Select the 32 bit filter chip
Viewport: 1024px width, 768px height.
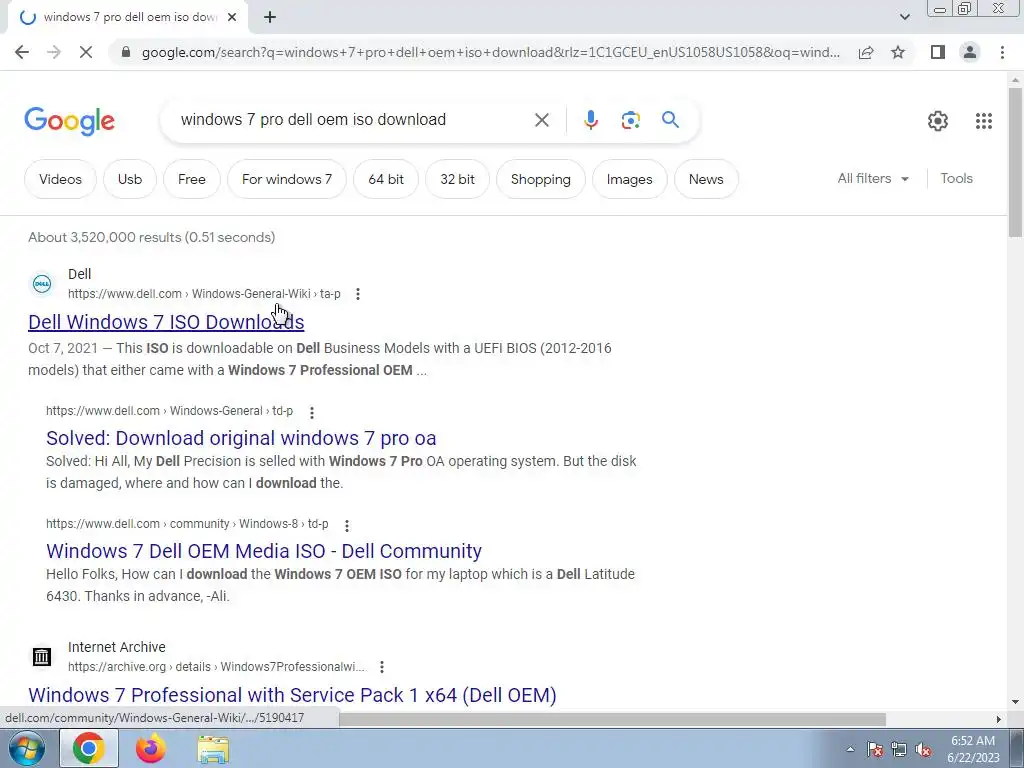click(457, 179)
